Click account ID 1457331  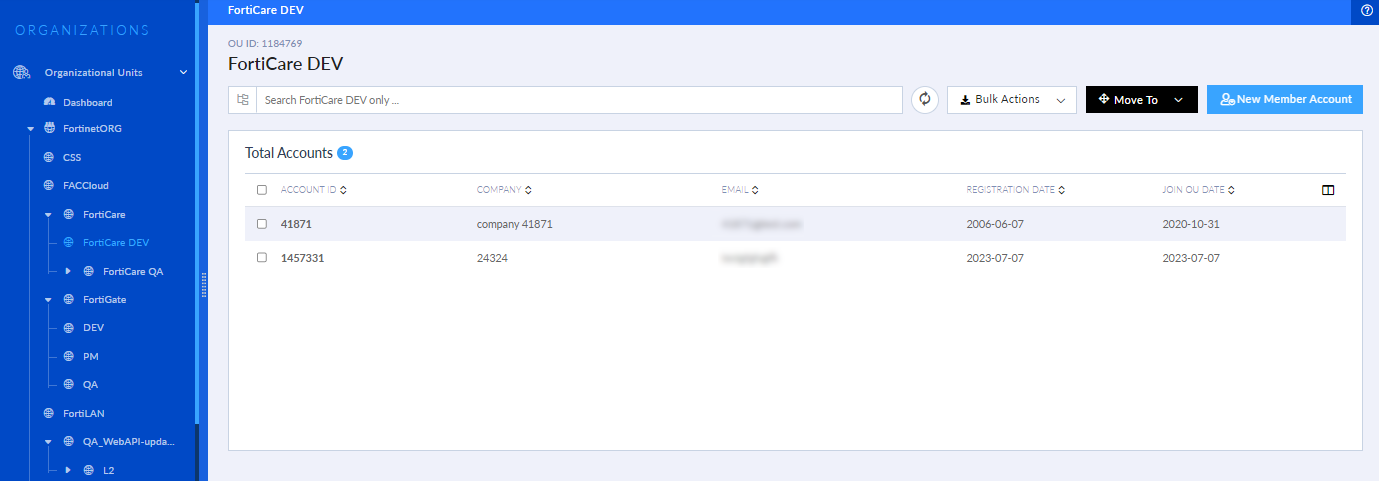click(302, 257)
